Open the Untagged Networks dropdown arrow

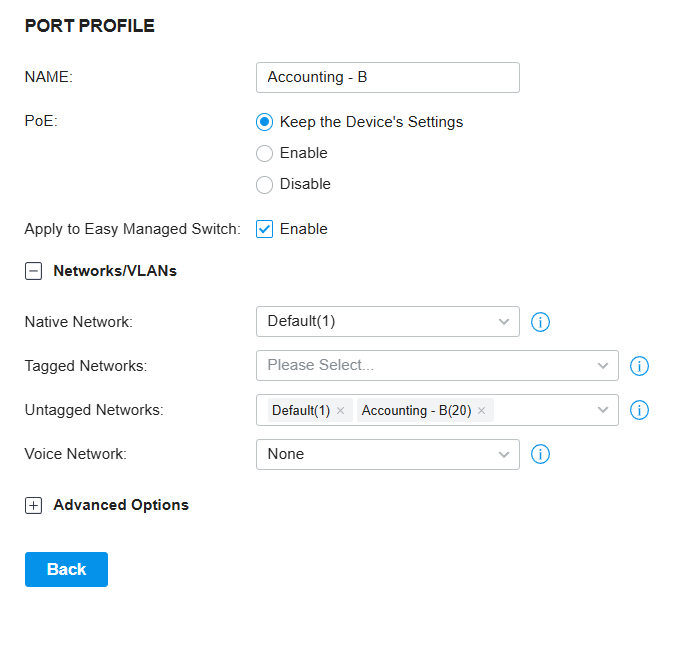click(x=603, y=410)
